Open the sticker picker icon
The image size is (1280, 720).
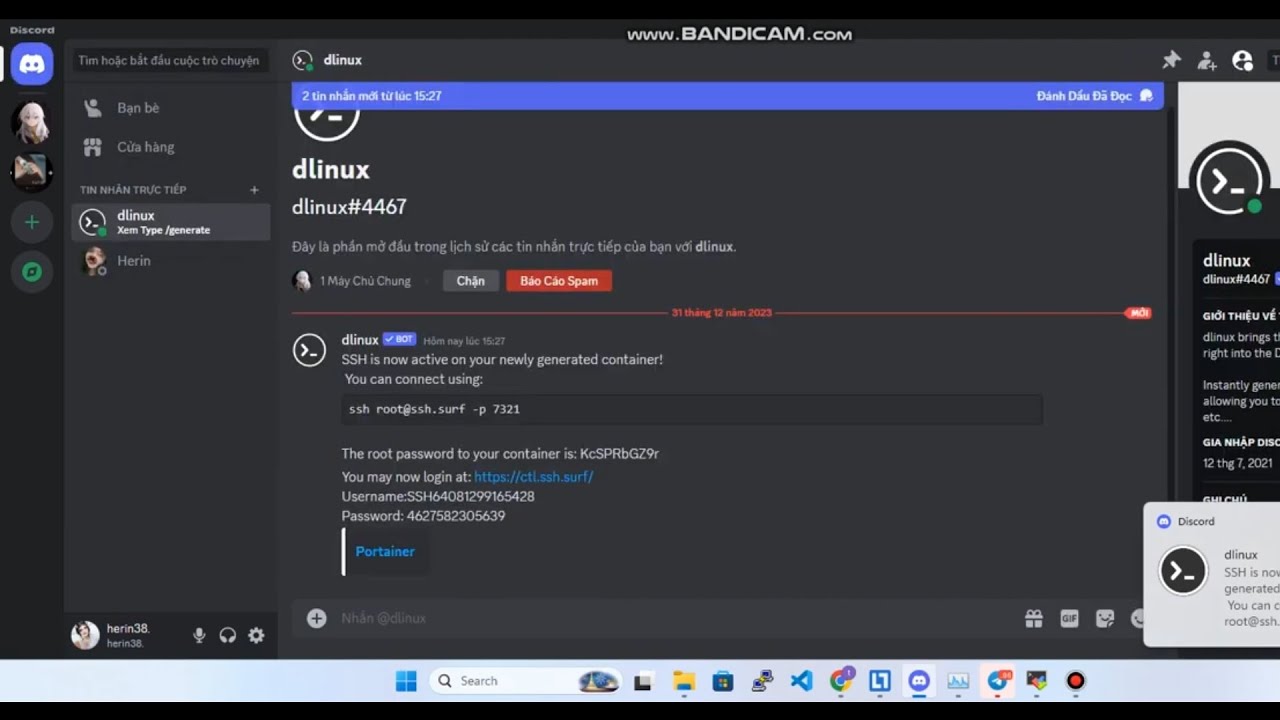point(1105,618)
